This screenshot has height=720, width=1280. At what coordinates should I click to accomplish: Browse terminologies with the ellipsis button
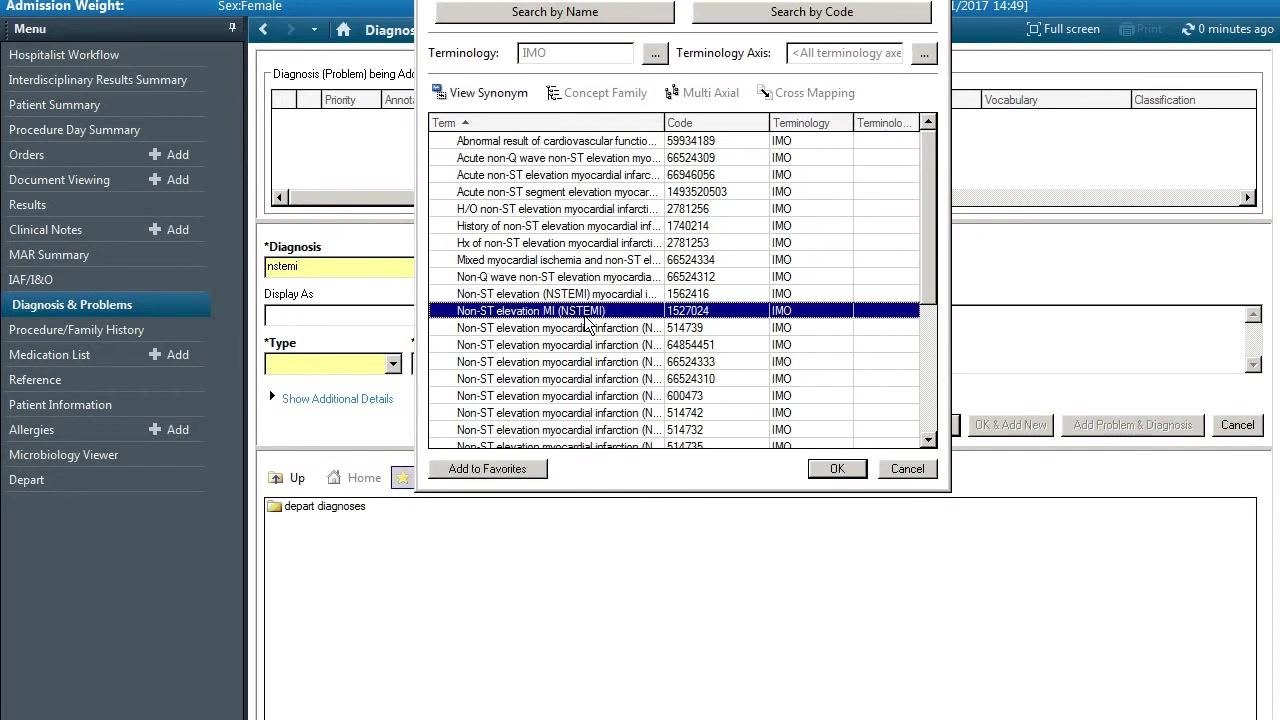(x=655, y=53)
